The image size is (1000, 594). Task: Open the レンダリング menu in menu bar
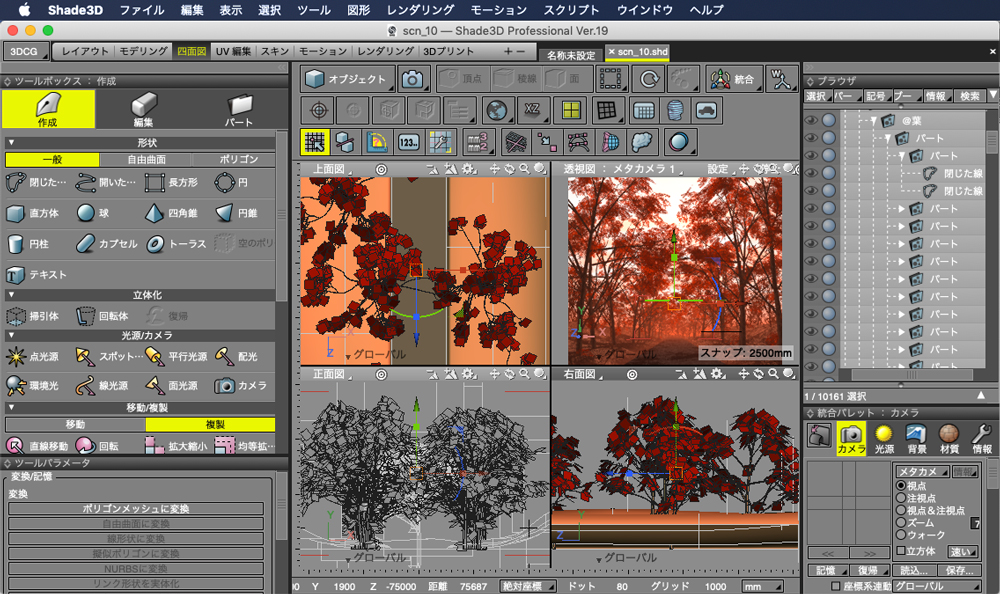point(420,10)
